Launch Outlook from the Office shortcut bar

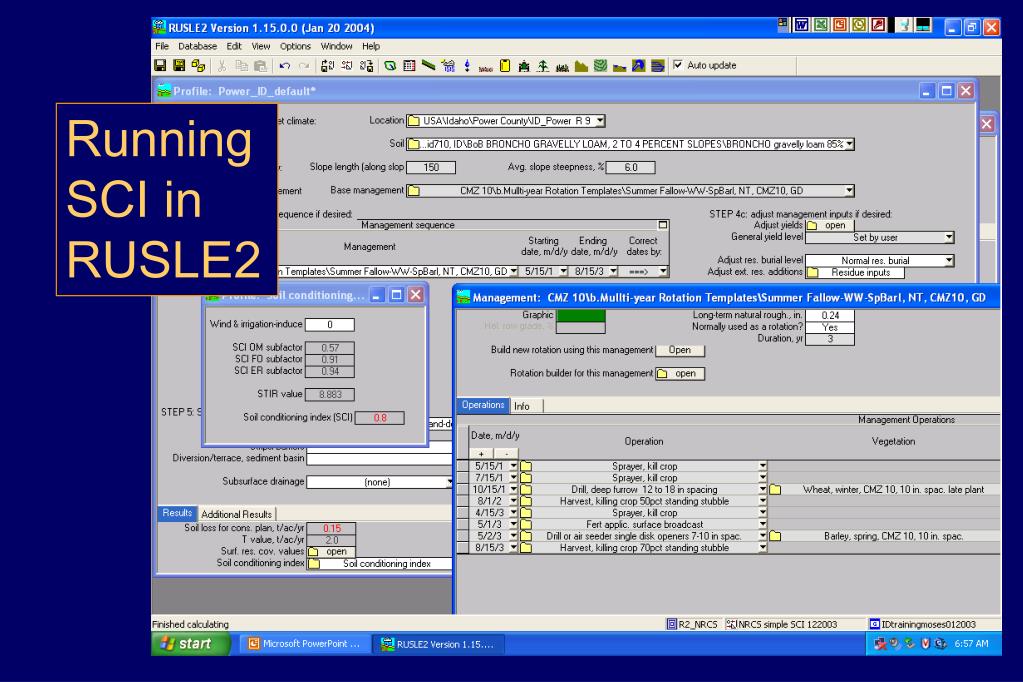point(859,25)
